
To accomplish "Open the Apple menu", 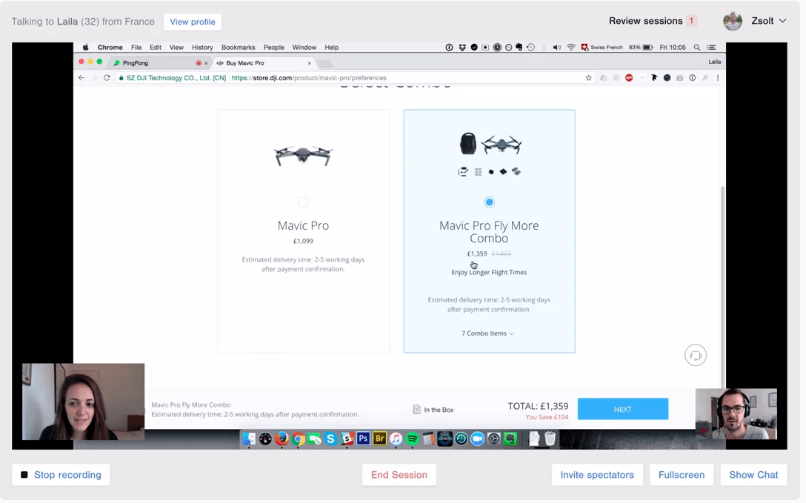I will pos(85,47).
